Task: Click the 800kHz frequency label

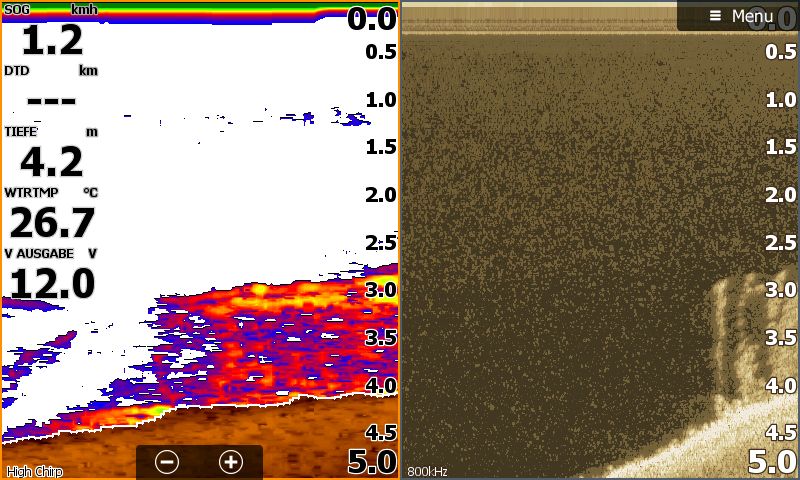Action: [427, 471]
